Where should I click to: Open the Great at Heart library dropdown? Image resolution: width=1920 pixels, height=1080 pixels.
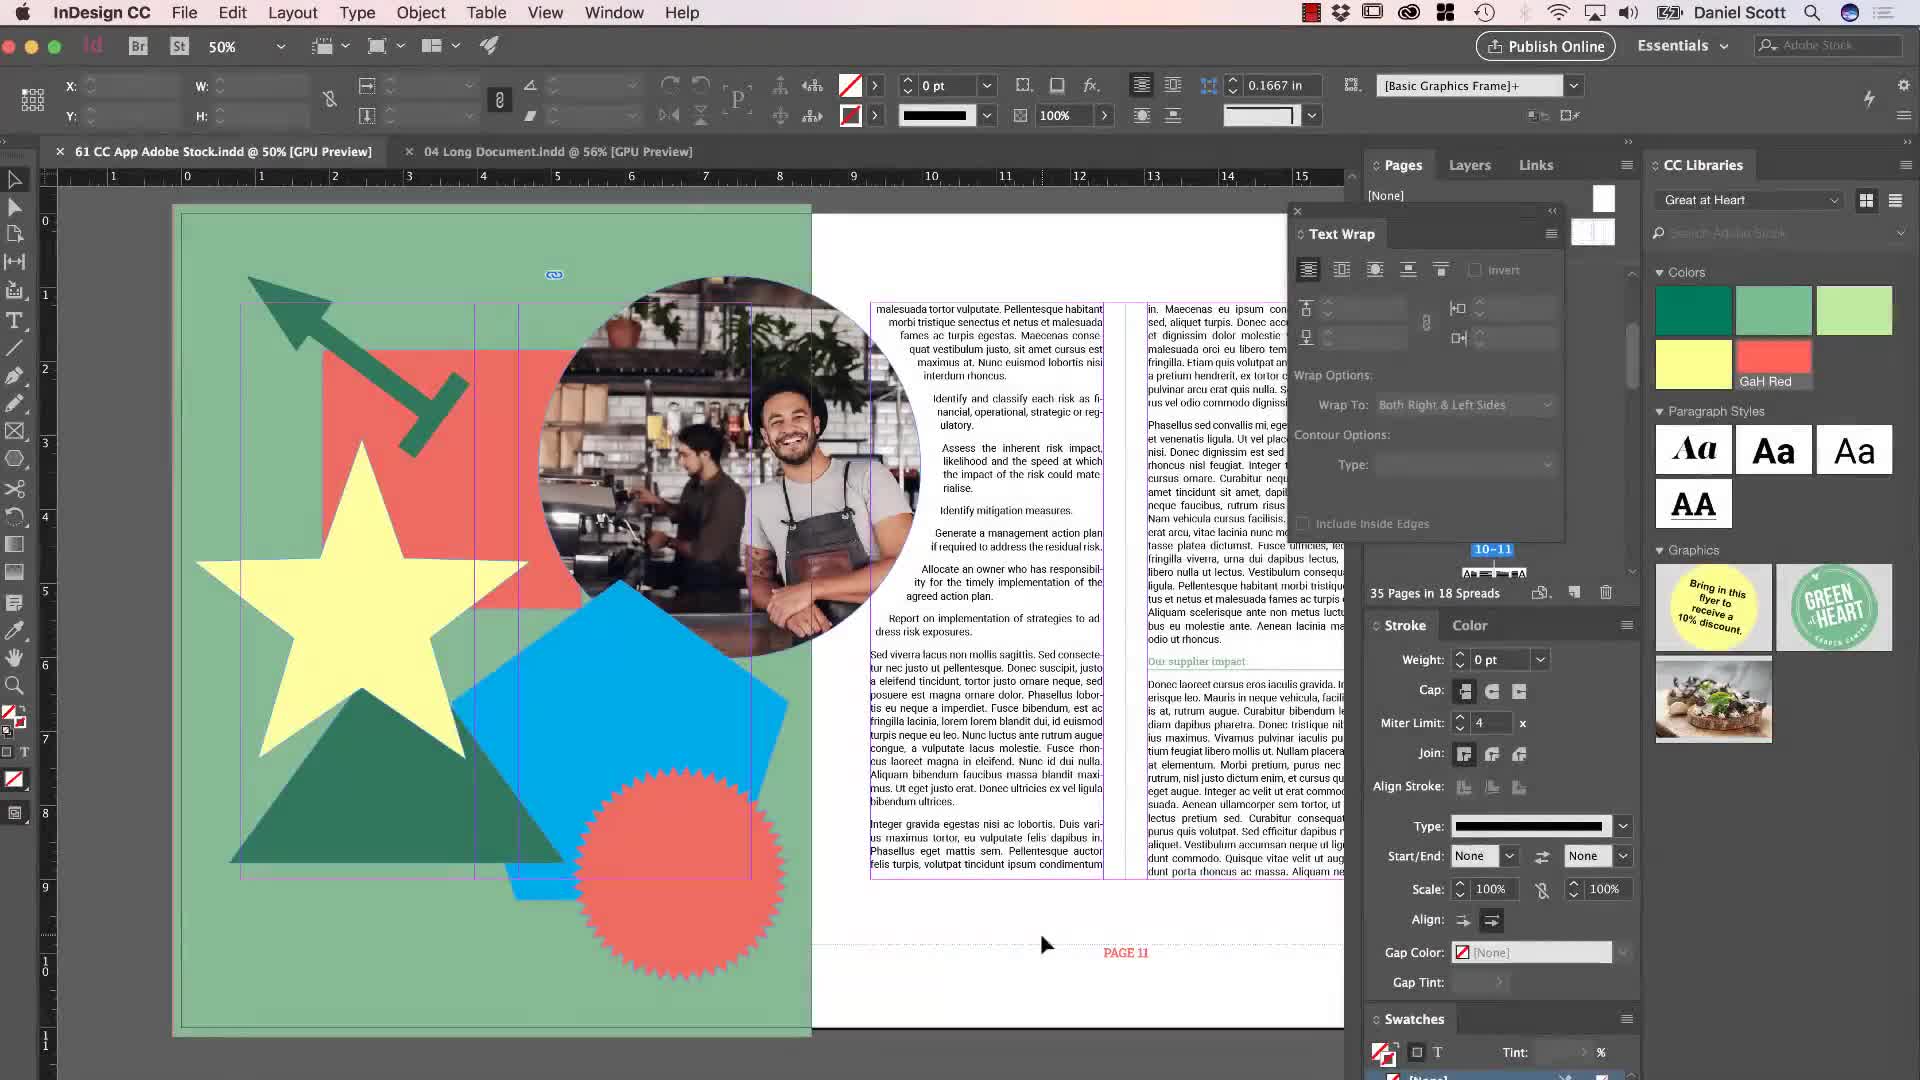(x=1749, y=201)
